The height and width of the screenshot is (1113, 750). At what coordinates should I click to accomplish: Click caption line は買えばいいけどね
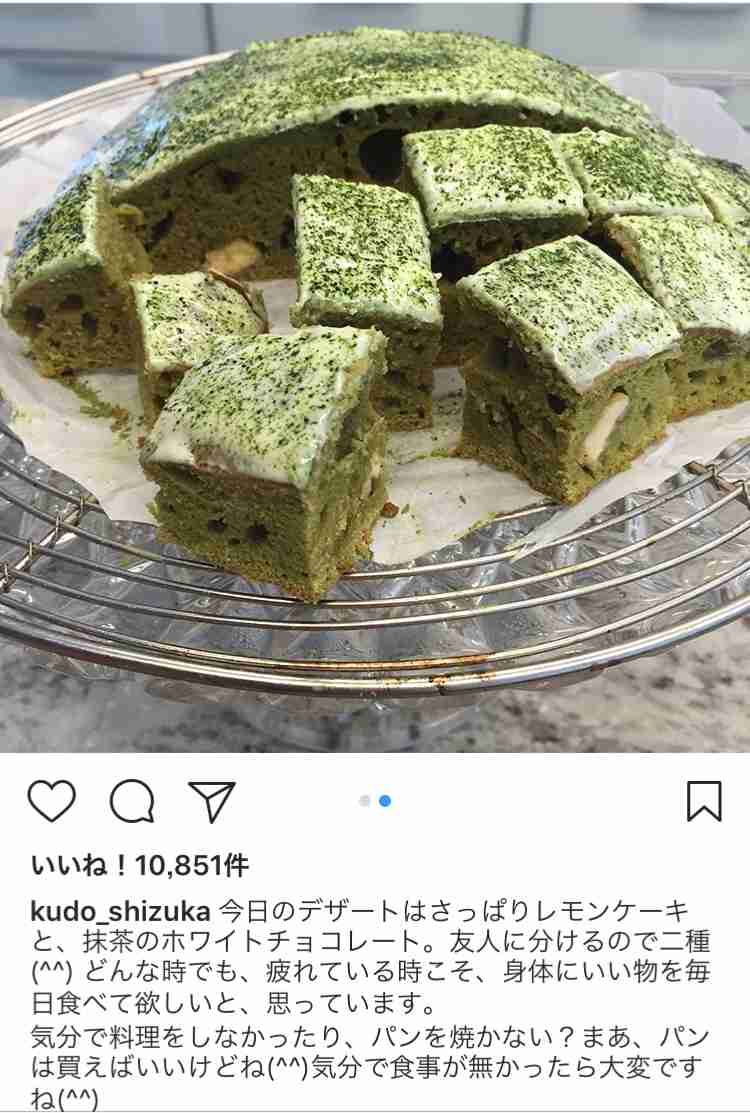click(368, 1067)
